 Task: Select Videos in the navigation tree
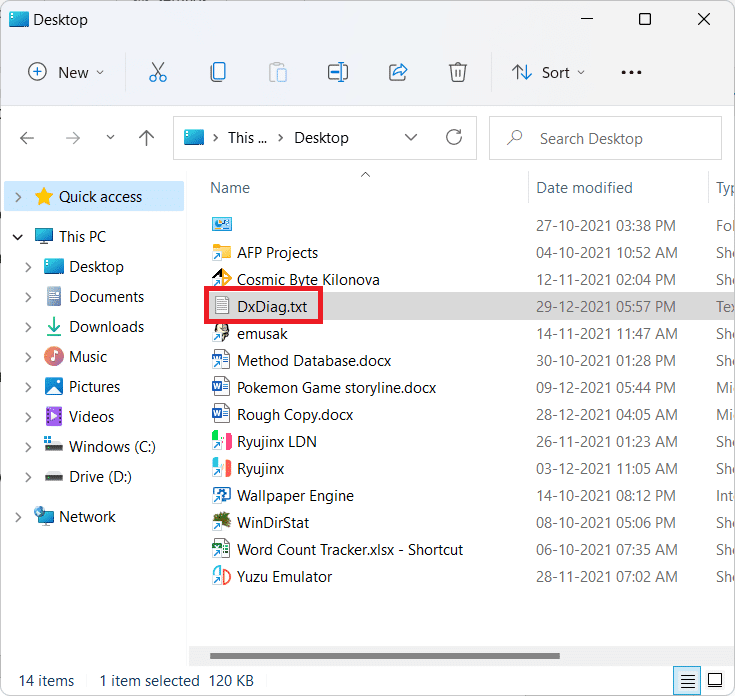point(91,417)
